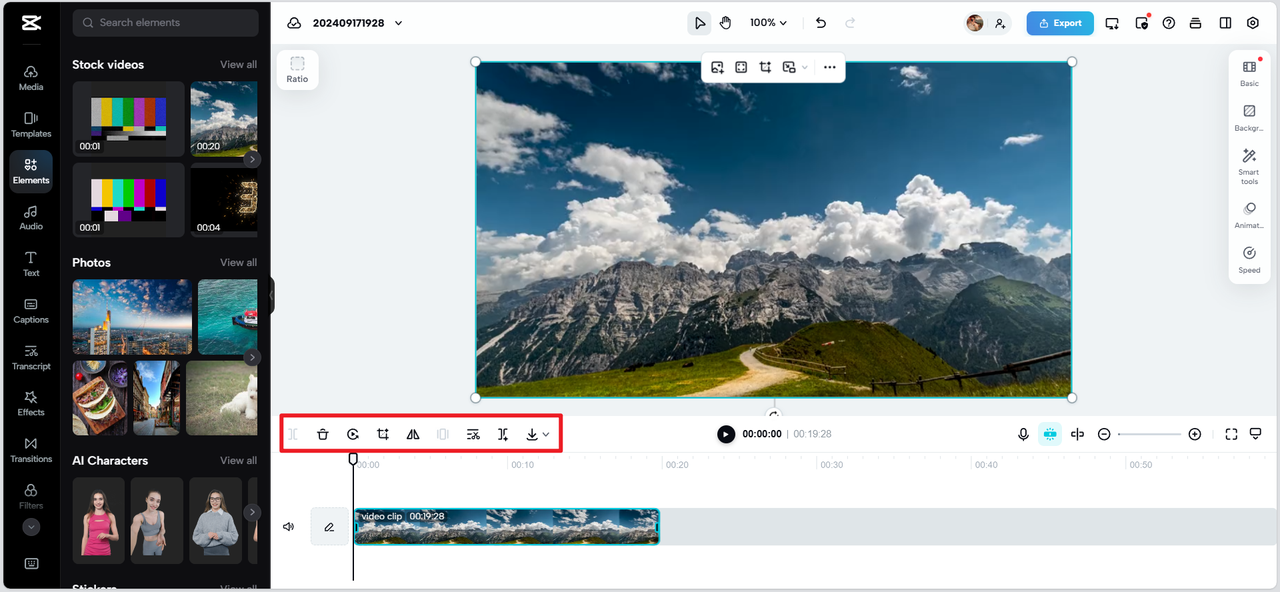
Task: Click crop icon in floating preview toolbar
Action: [x=765, y=67]
